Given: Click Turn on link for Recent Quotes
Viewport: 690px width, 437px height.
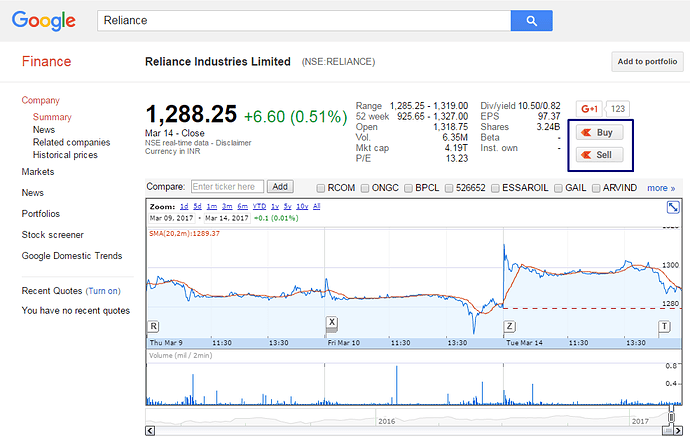Looking at the screenshot, I should point(103,291).
